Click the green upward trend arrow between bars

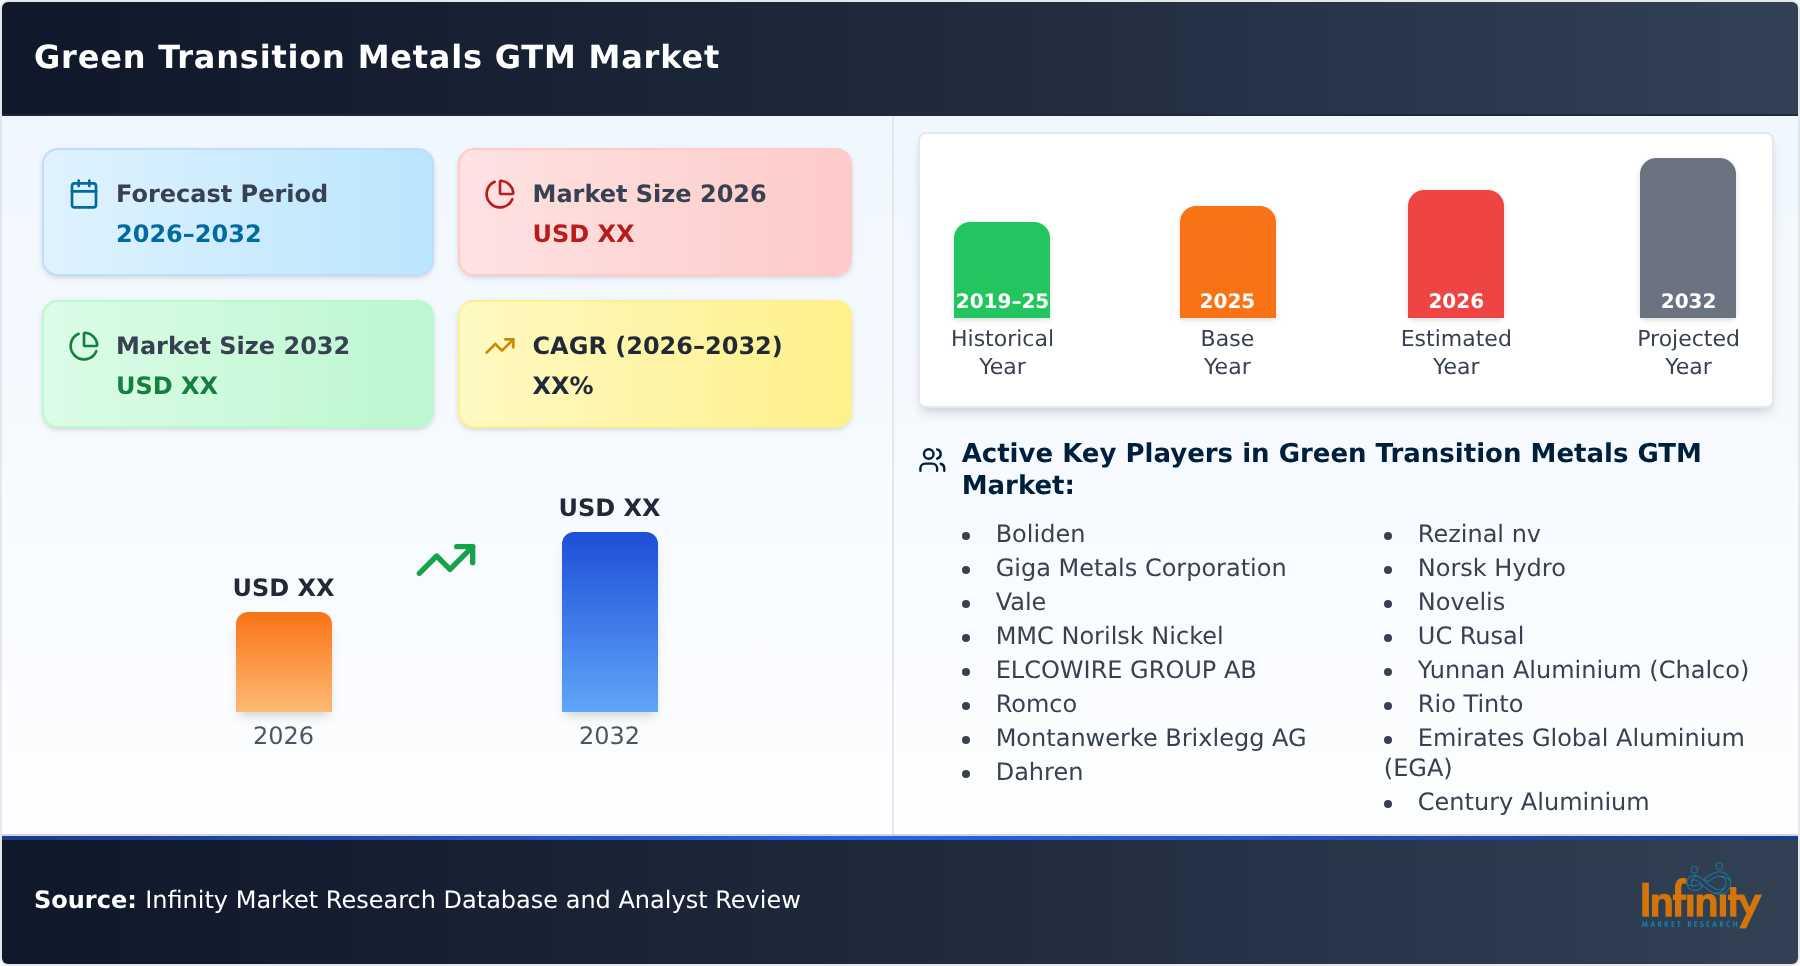coord(446,560)
